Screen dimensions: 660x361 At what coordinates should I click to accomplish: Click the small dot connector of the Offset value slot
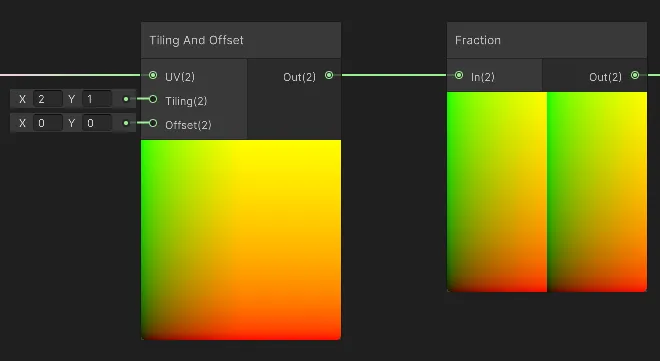126,123
